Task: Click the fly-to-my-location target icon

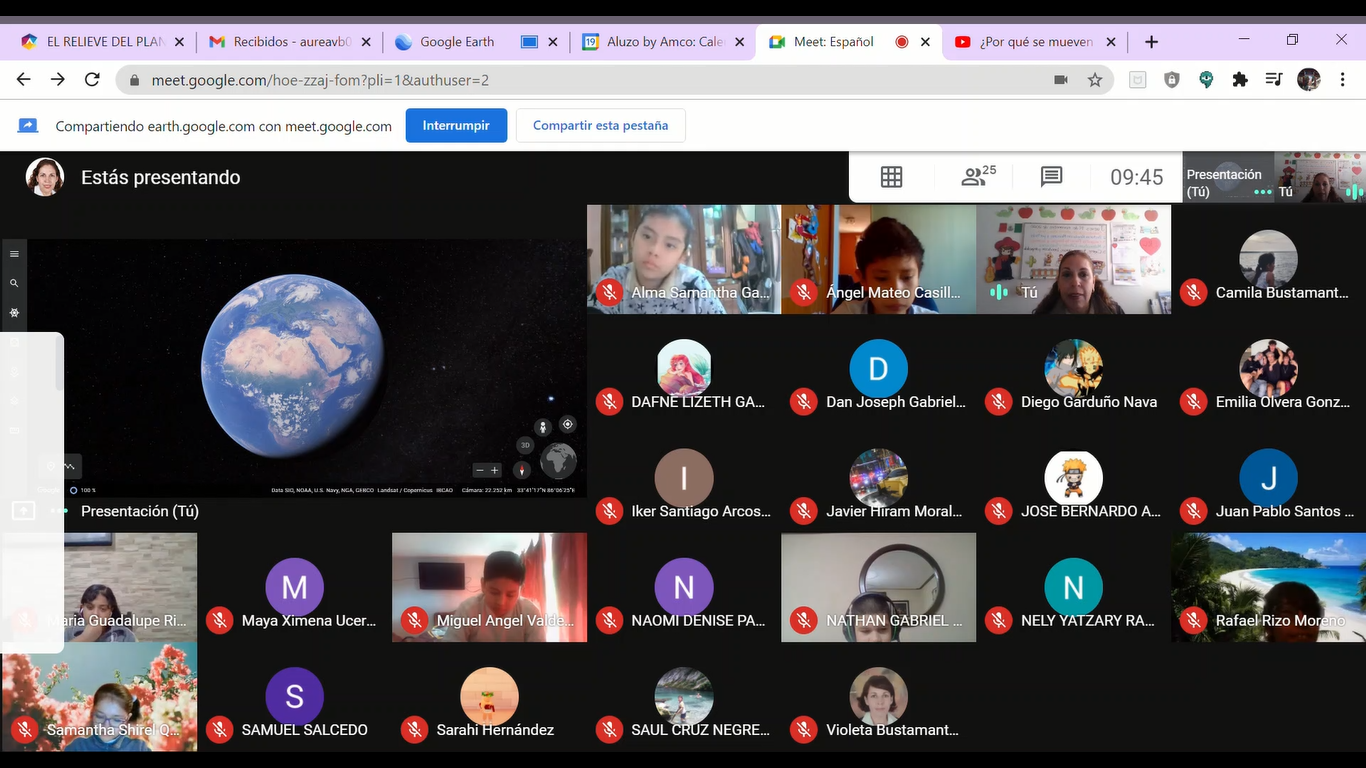Action: tap(567, 425)
